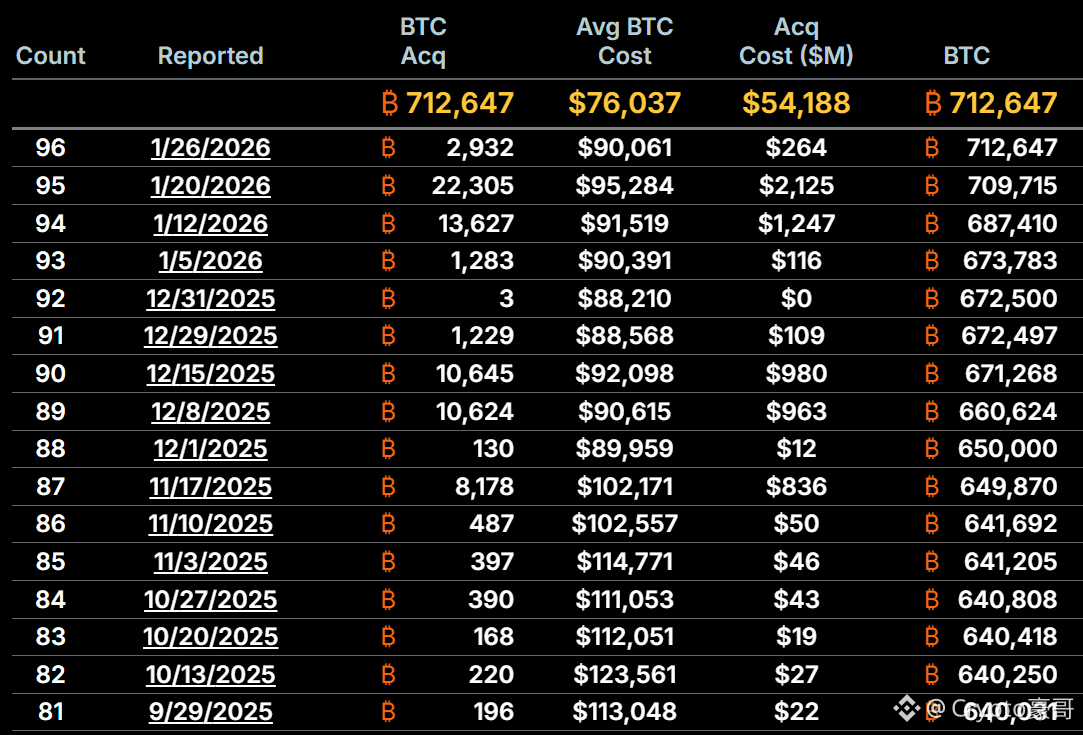Click Bitcoin icon next to 640,808 holdings
Viewport: 1083px width, 735px height.
coord(932,600)
